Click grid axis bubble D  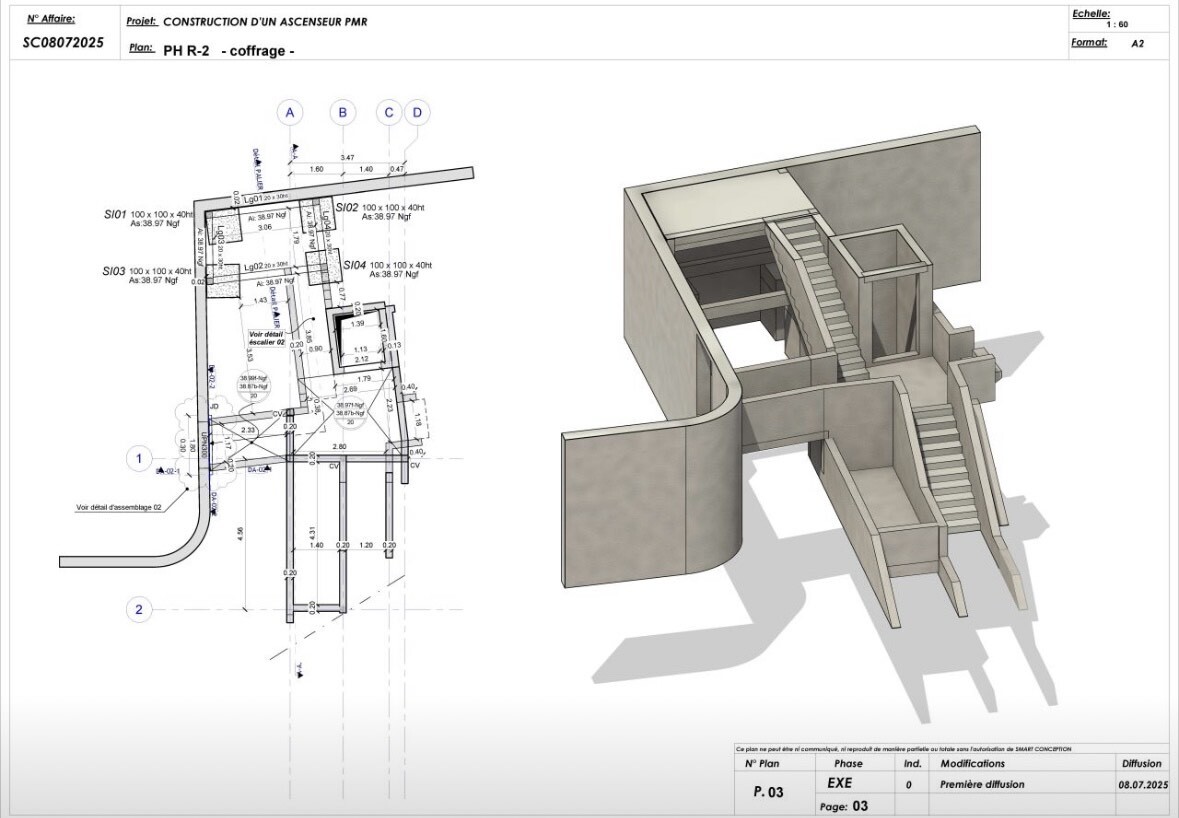point(417,113)
